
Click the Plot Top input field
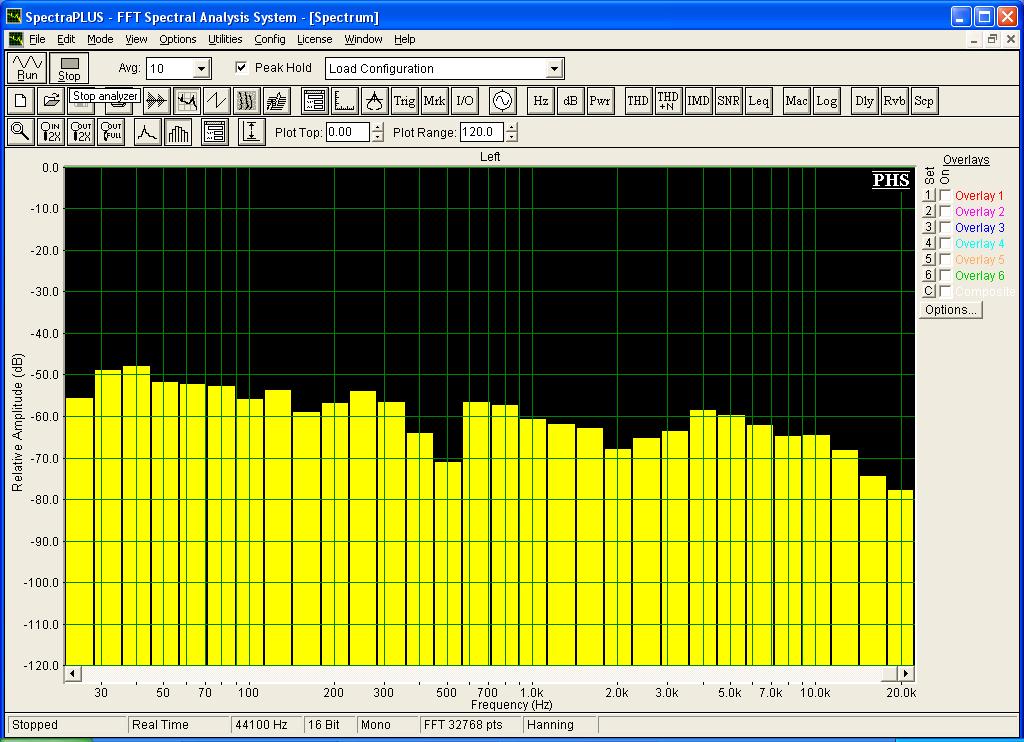[x=347, y=132]
